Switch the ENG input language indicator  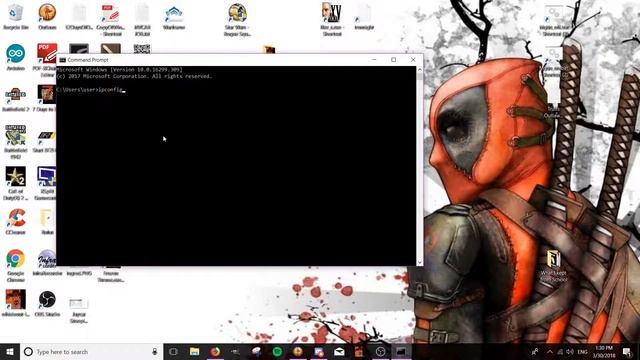point(582,351)
